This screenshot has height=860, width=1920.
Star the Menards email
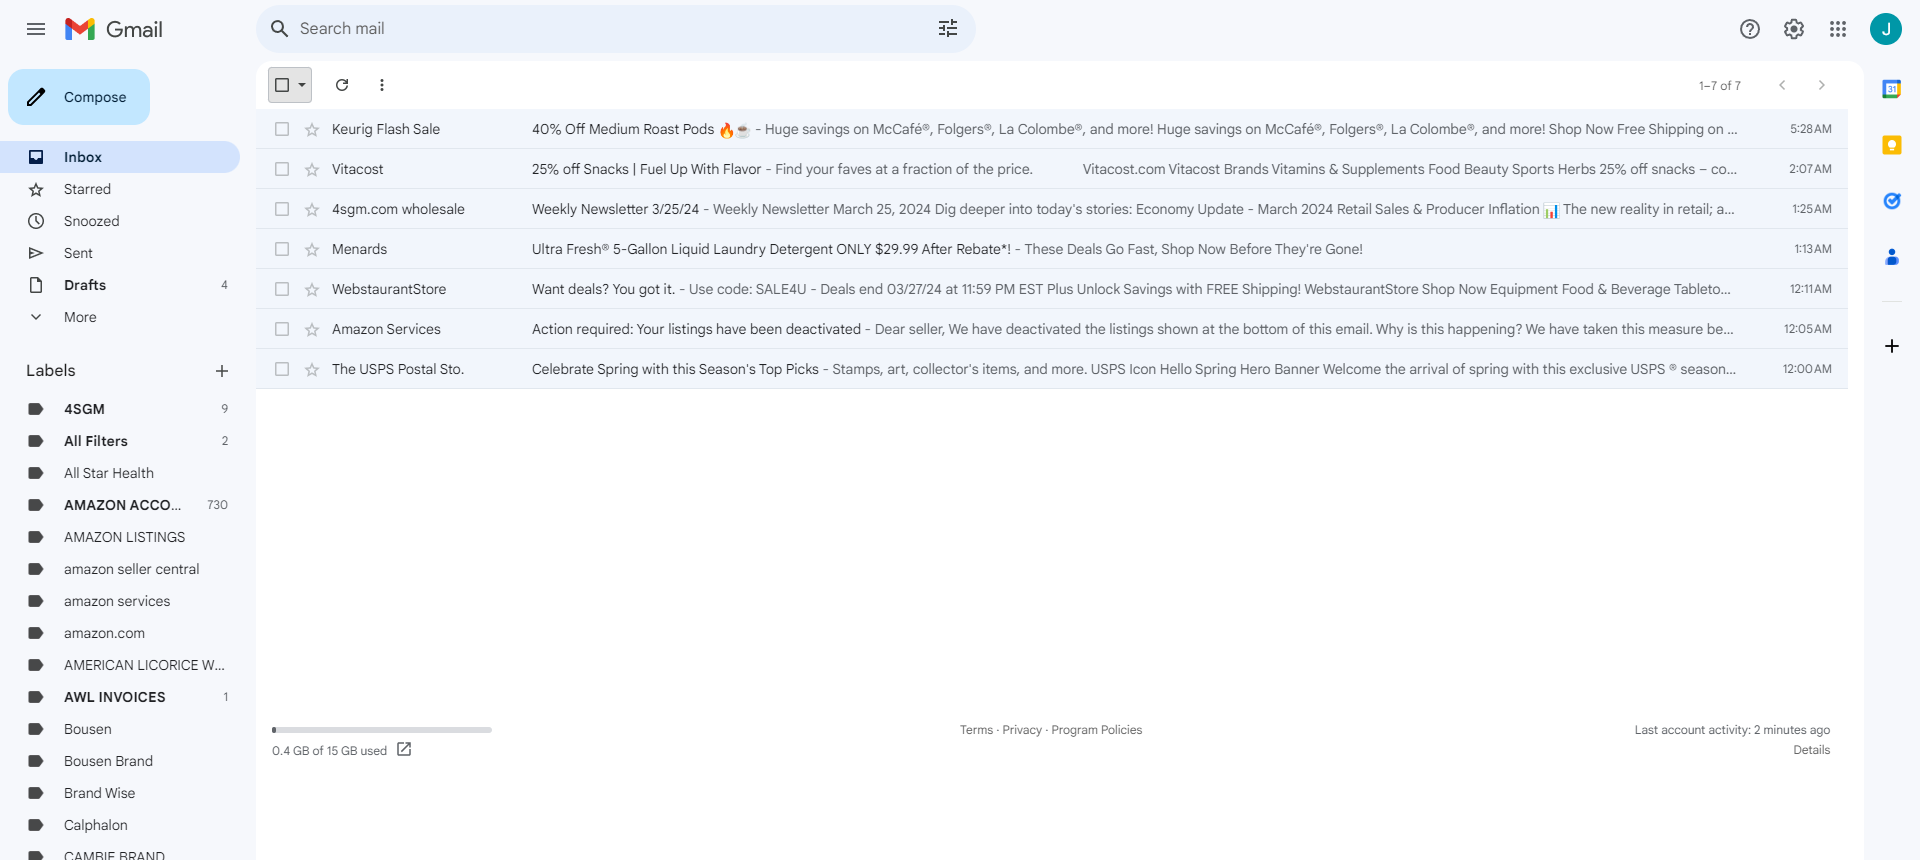312,249
